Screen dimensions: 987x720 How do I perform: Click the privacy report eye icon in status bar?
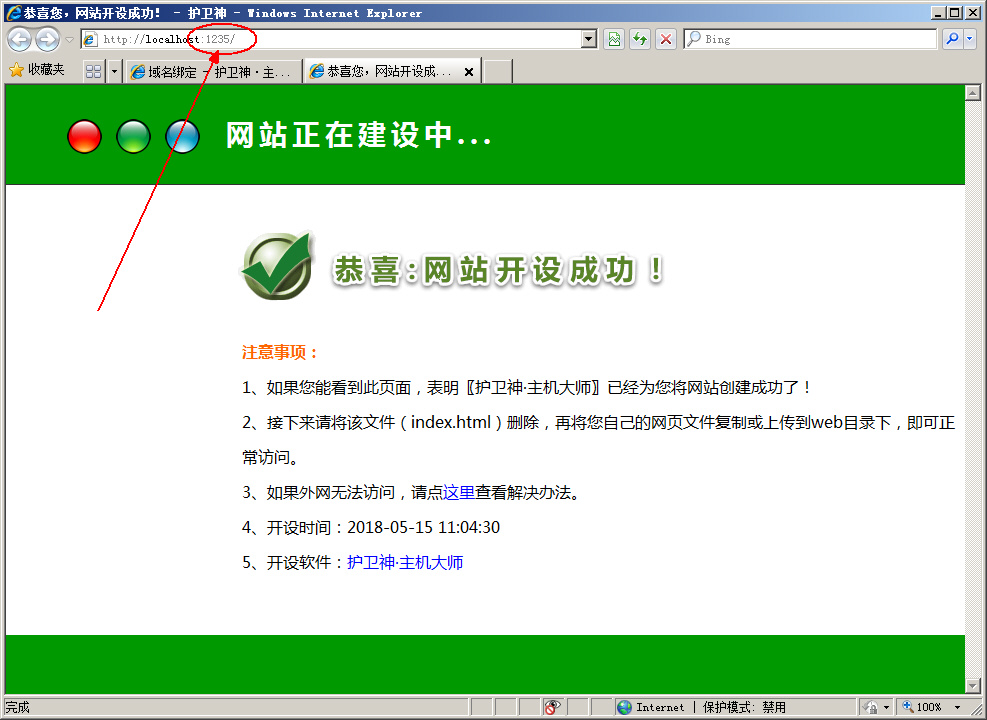[x=553, y=707]
